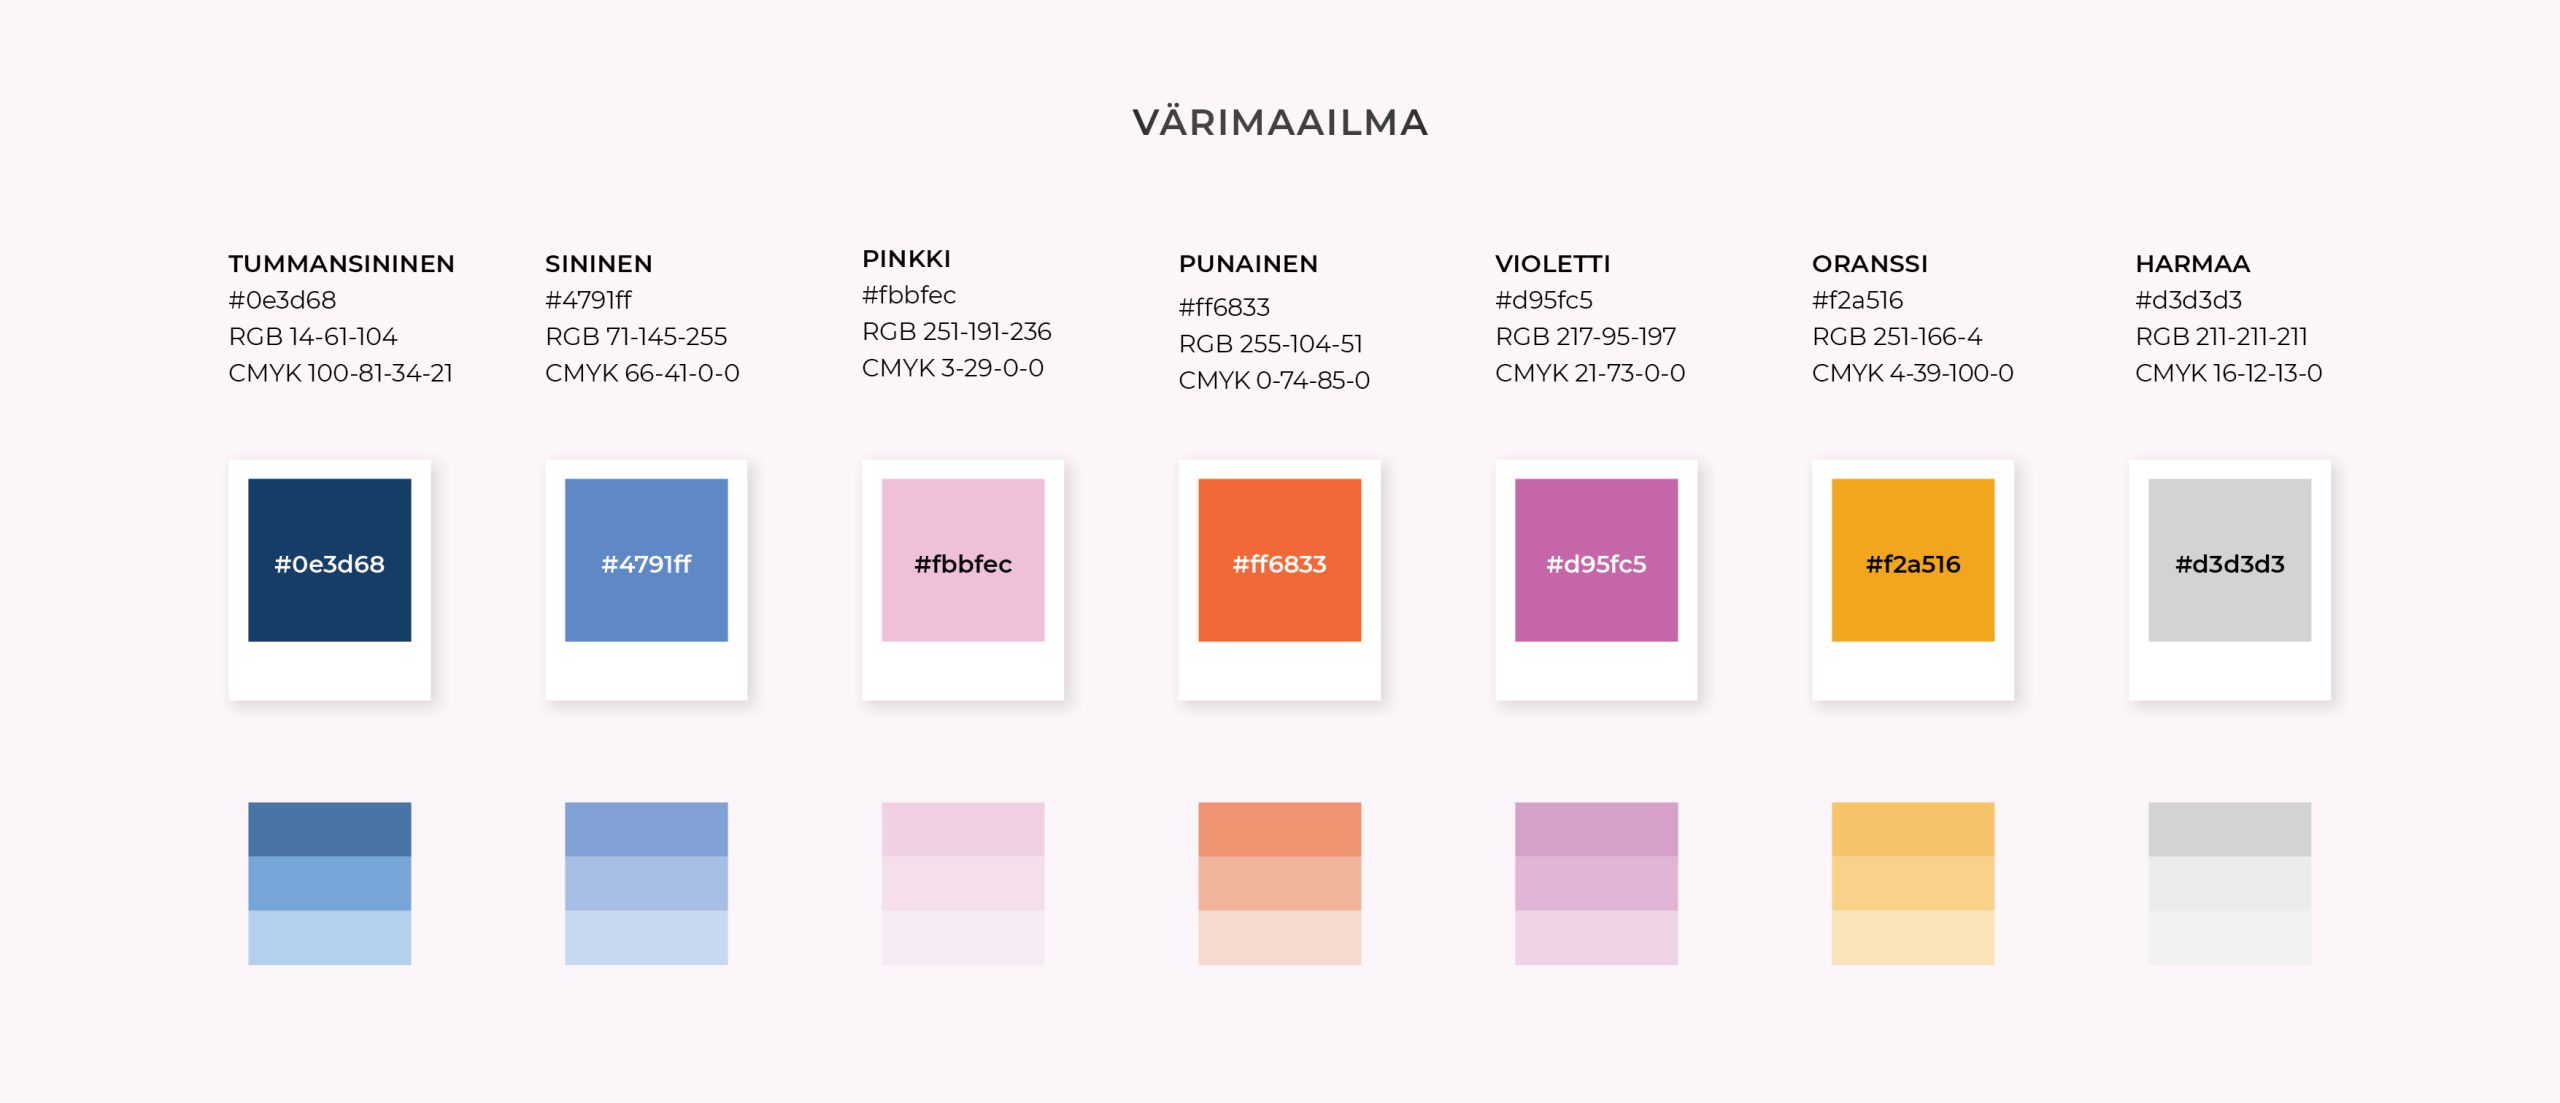
Task: Pick the pink #fbbfec swatch
Action: [x=962, y=560]
